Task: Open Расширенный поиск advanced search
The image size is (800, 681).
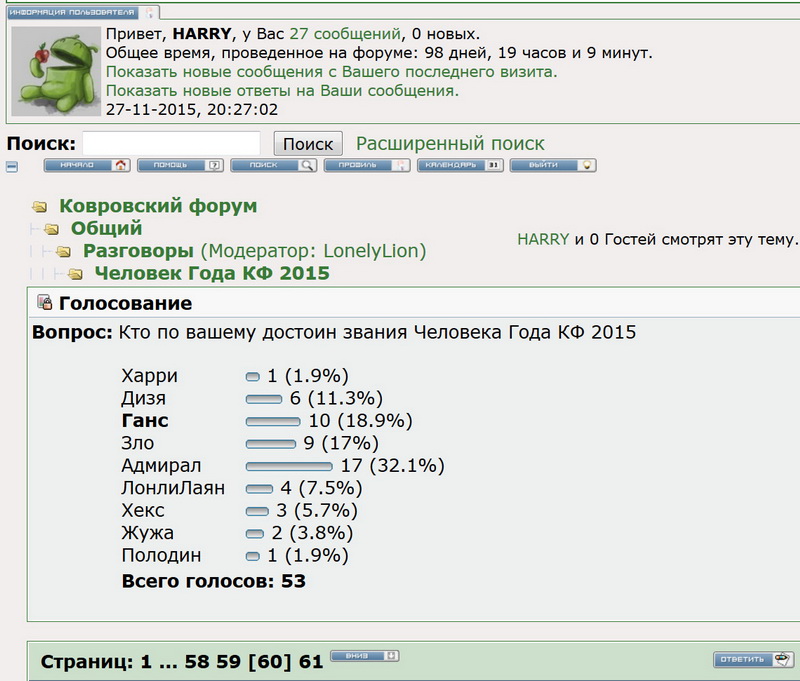Action: (450, 144)
